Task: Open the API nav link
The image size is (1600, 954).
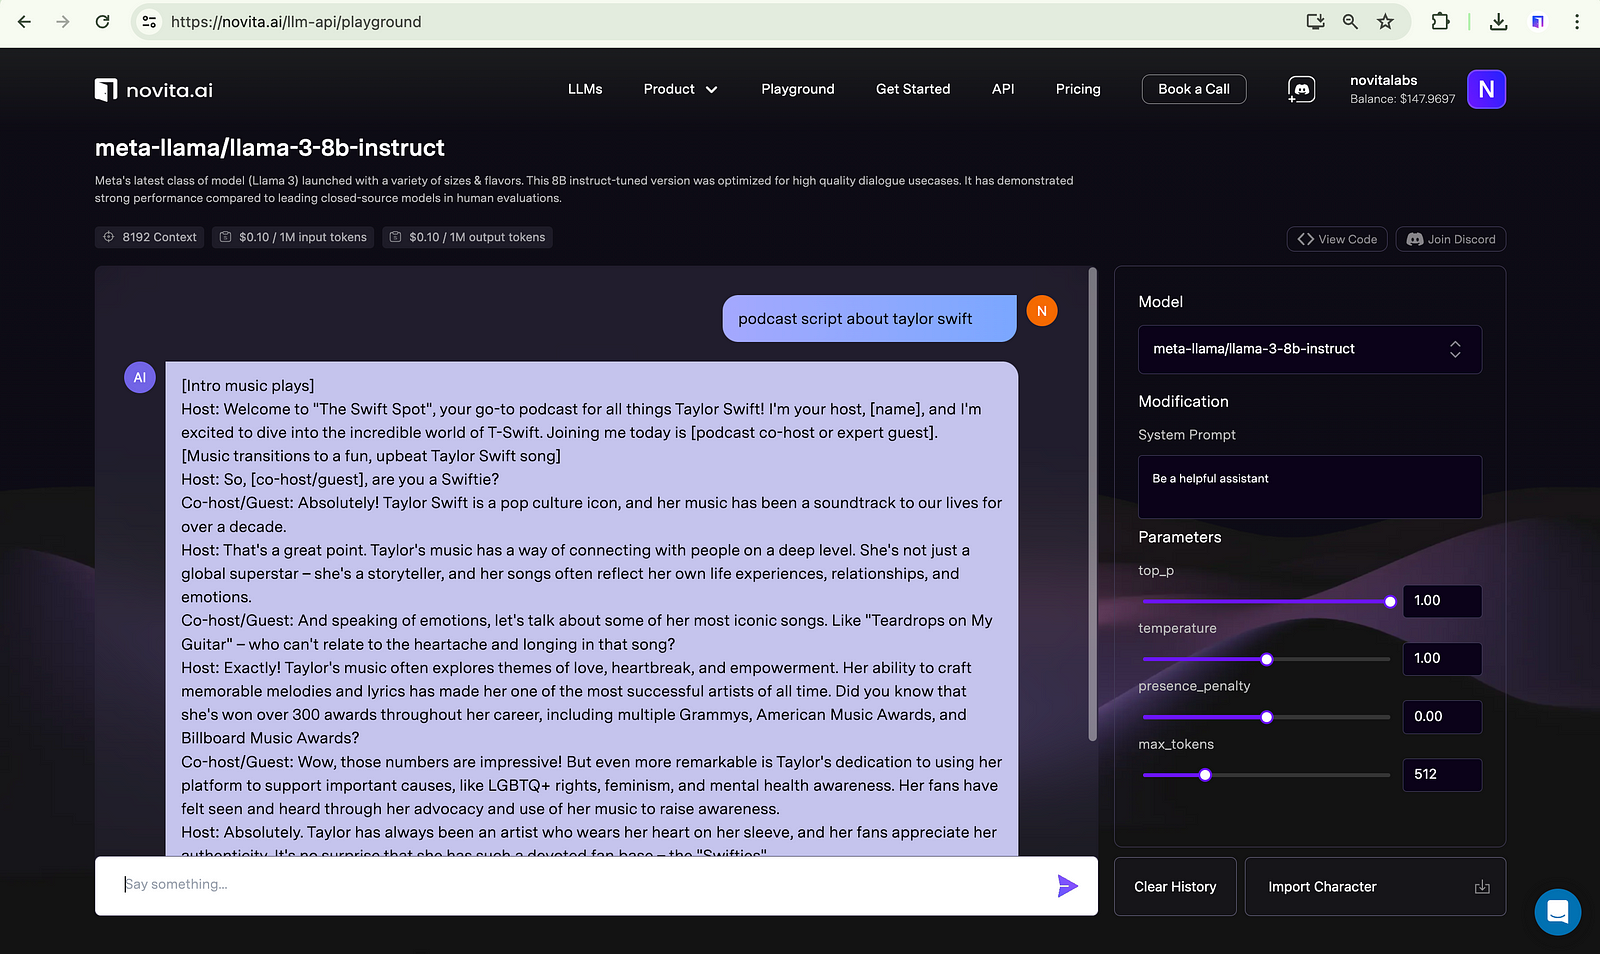Action: click(1003, 89)
